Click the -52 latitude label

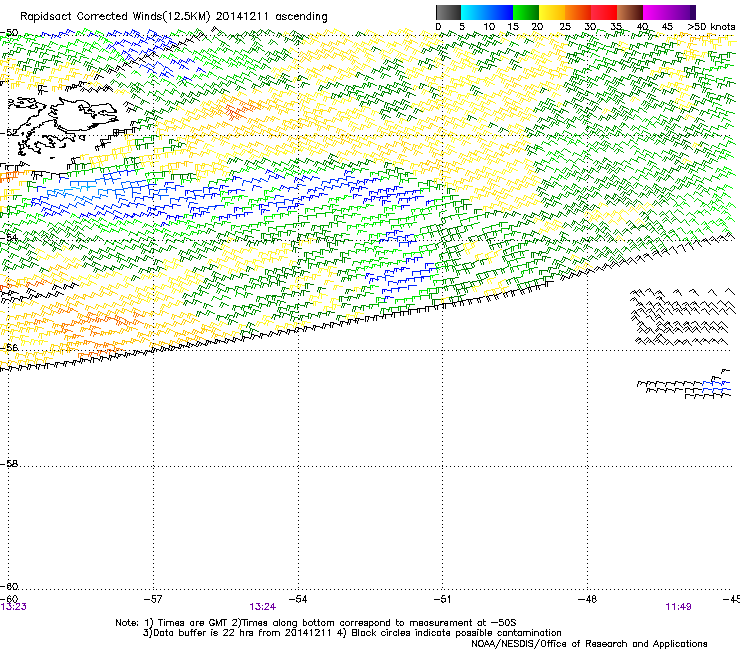pyautogui.click(x=9, y=133)
